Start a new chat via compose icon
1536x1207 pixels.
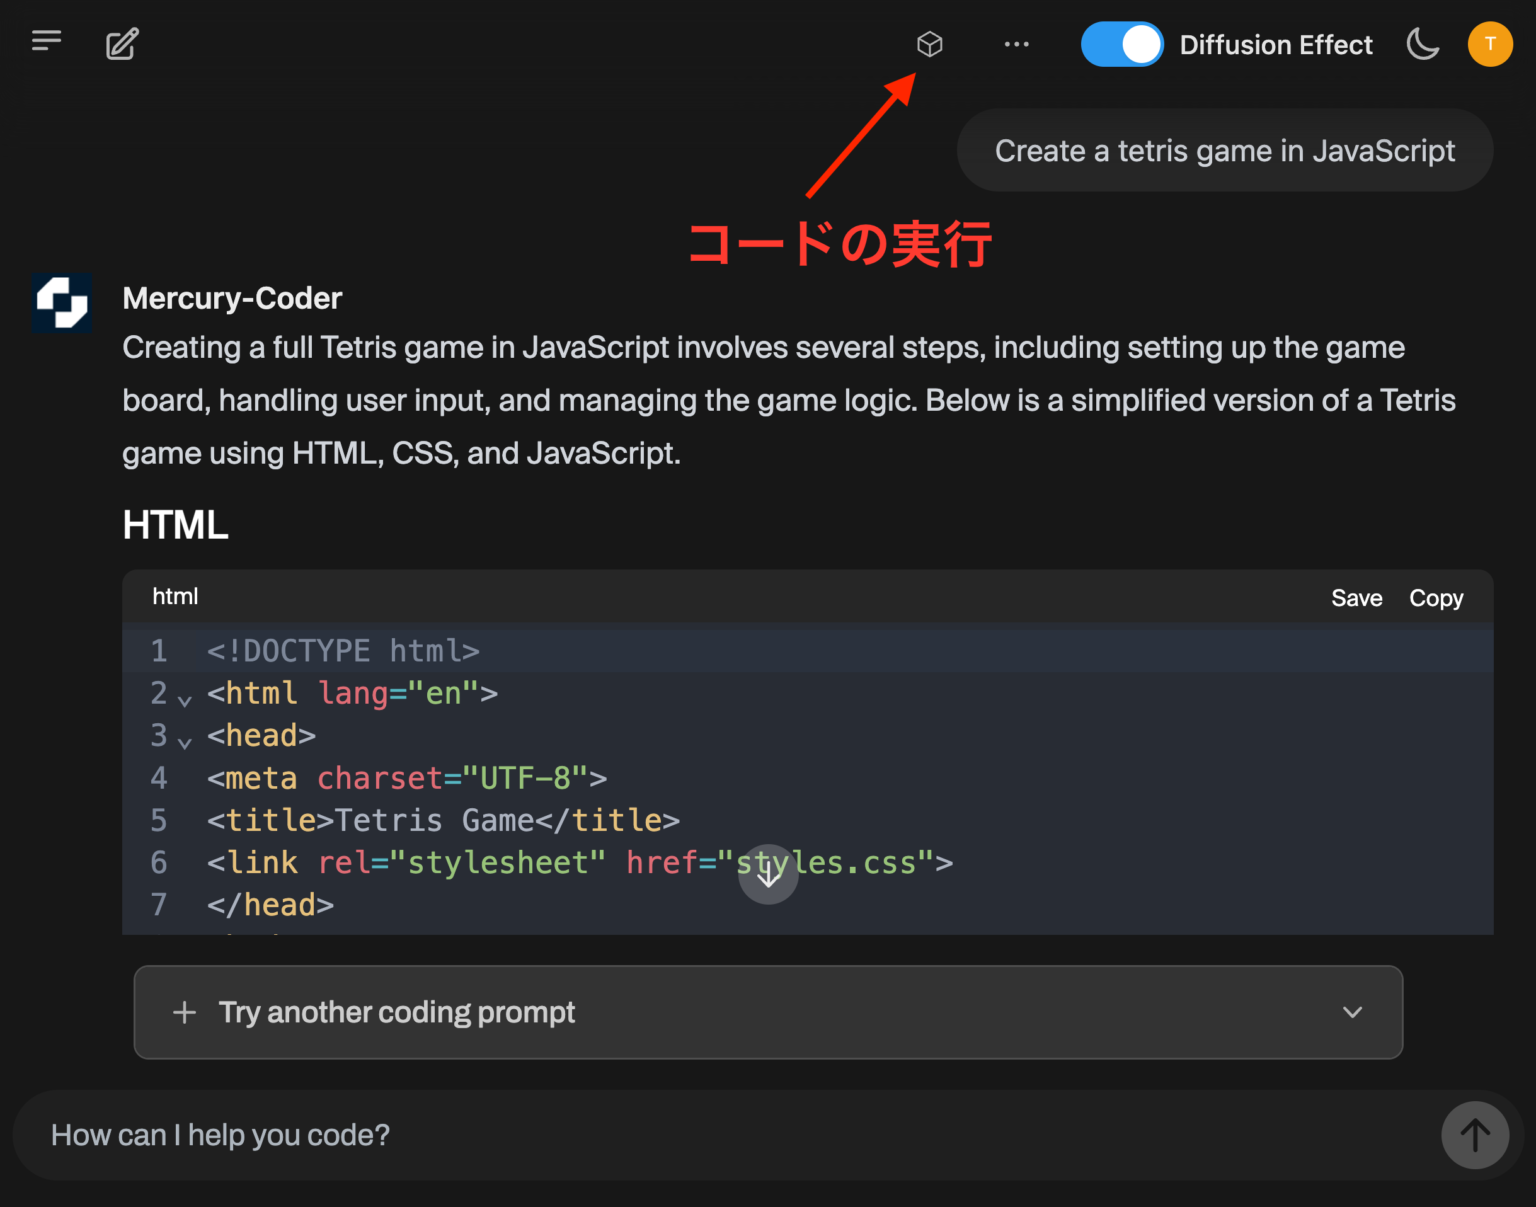click(121, 44)
